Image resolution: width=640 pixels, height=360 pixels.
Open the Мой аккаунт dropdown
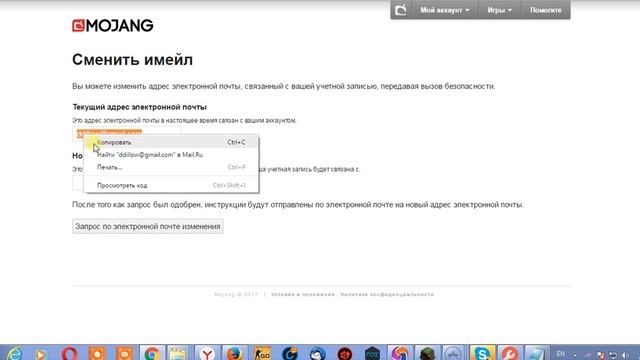point(444,10)
